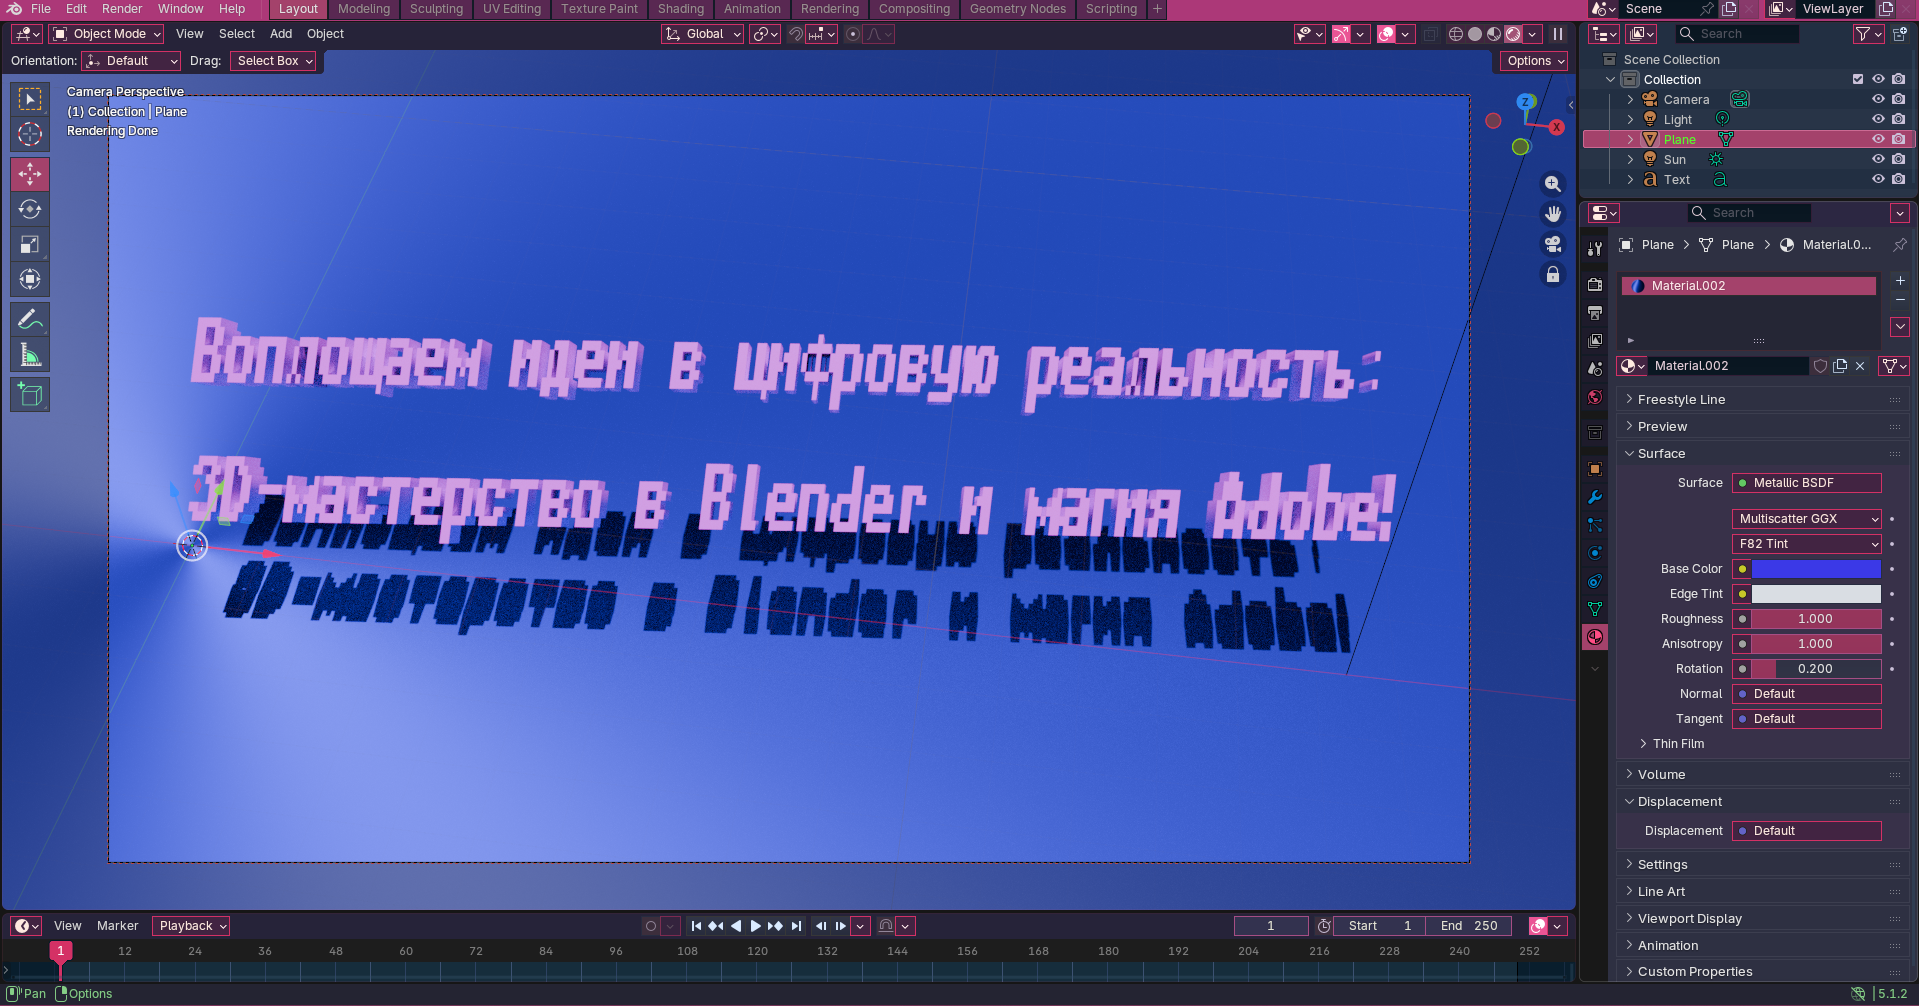Open the Edge Tint color swatch
Screen dimensions: 1919x1006
pyautogui.click(x=1816, y=594)
